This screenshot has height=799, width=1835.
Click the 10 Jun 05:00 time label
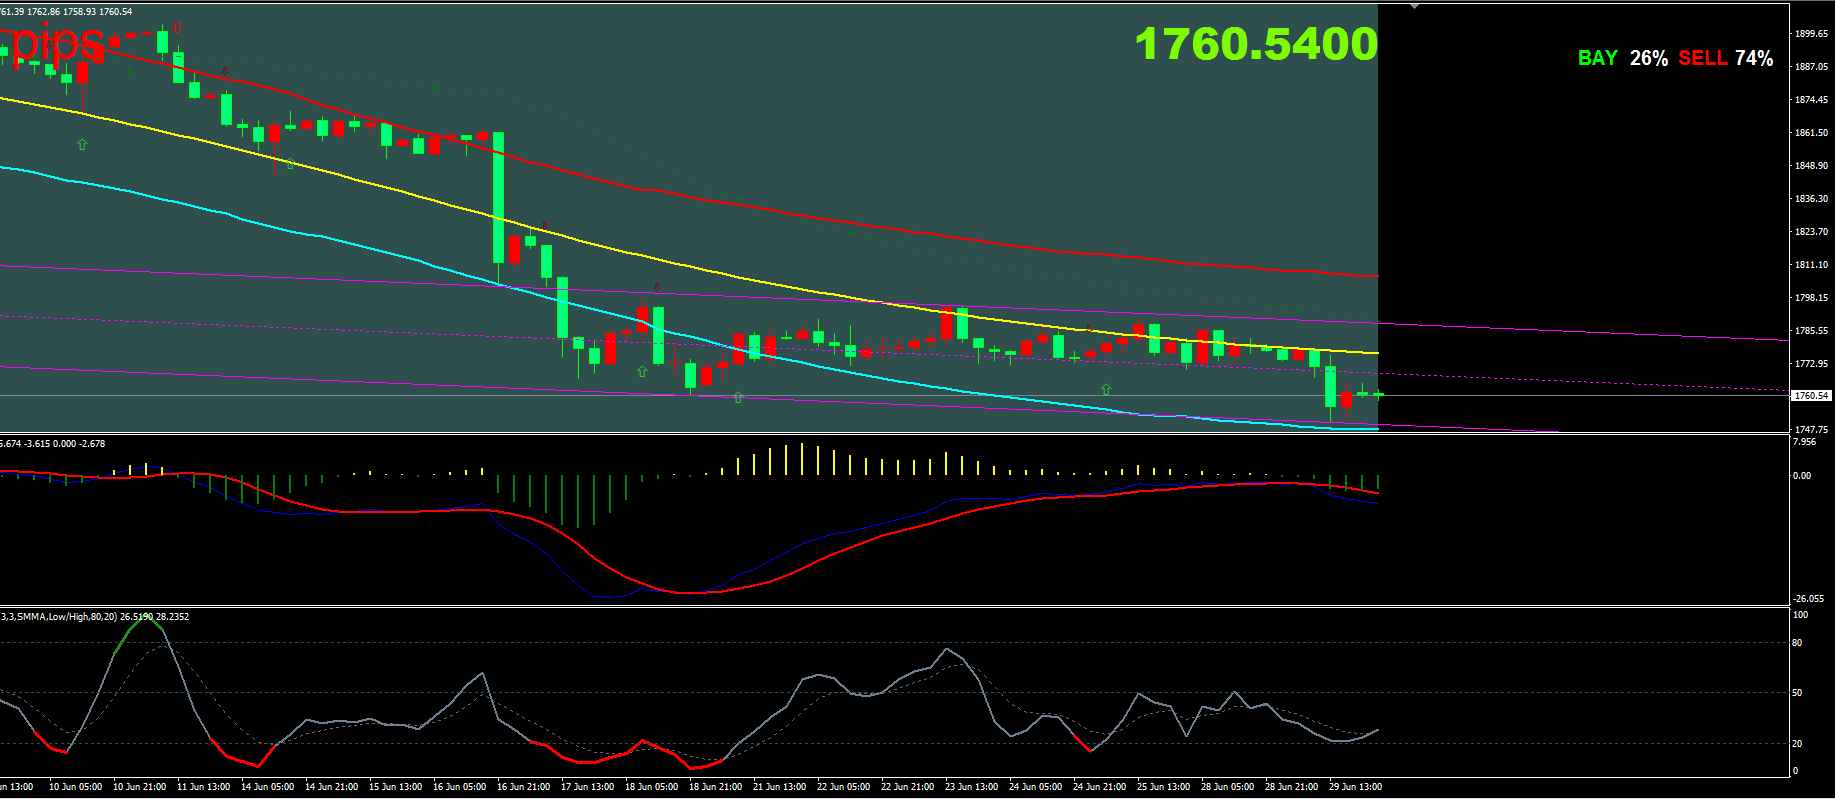tap(75, 787)
